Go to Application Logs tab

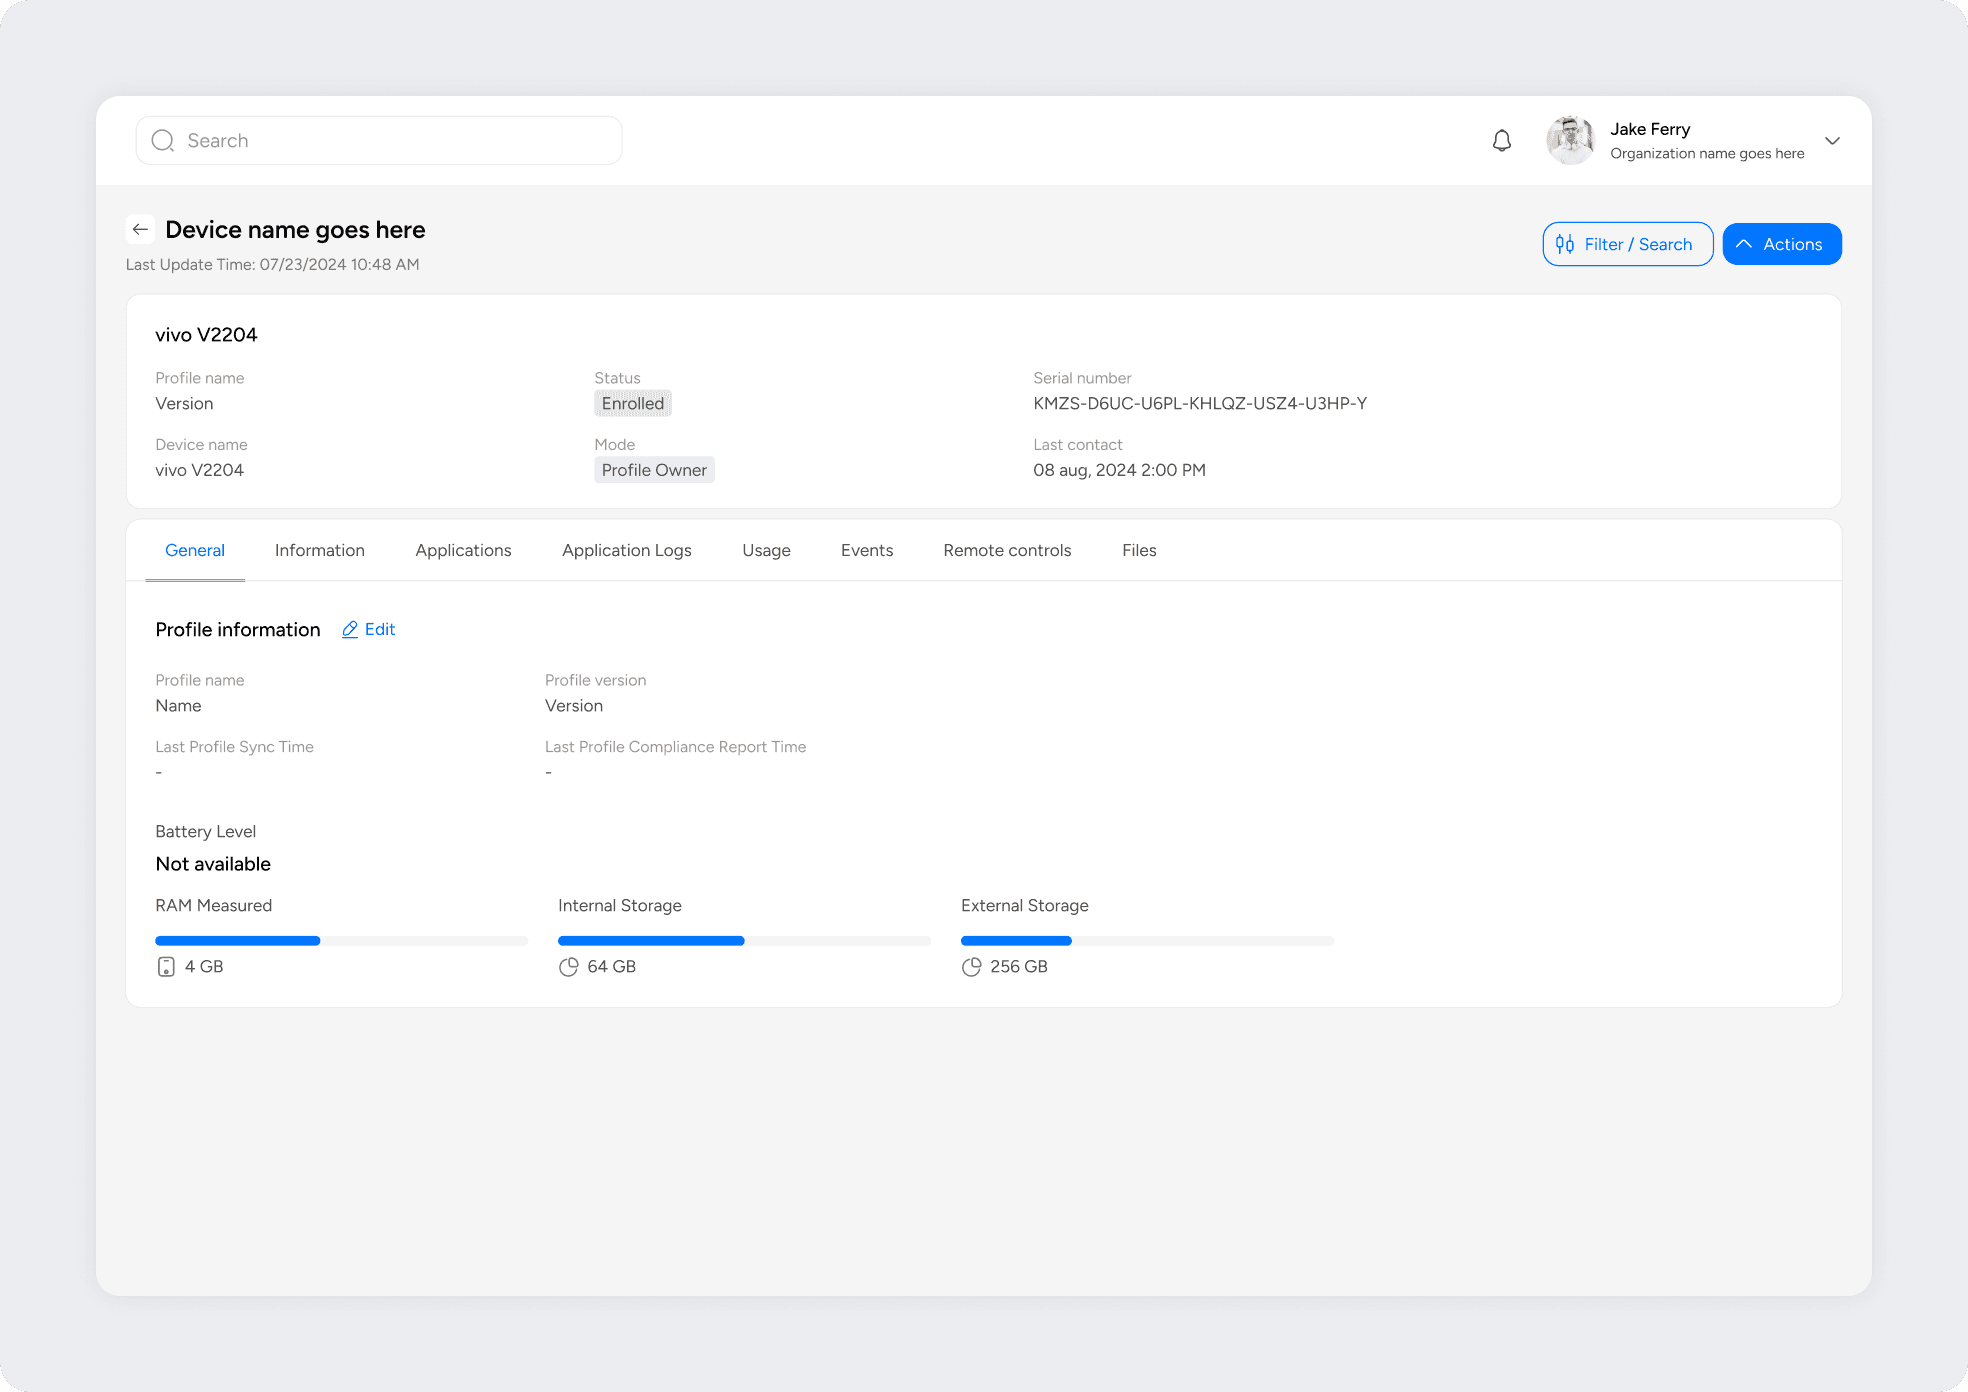coord(626,551)
